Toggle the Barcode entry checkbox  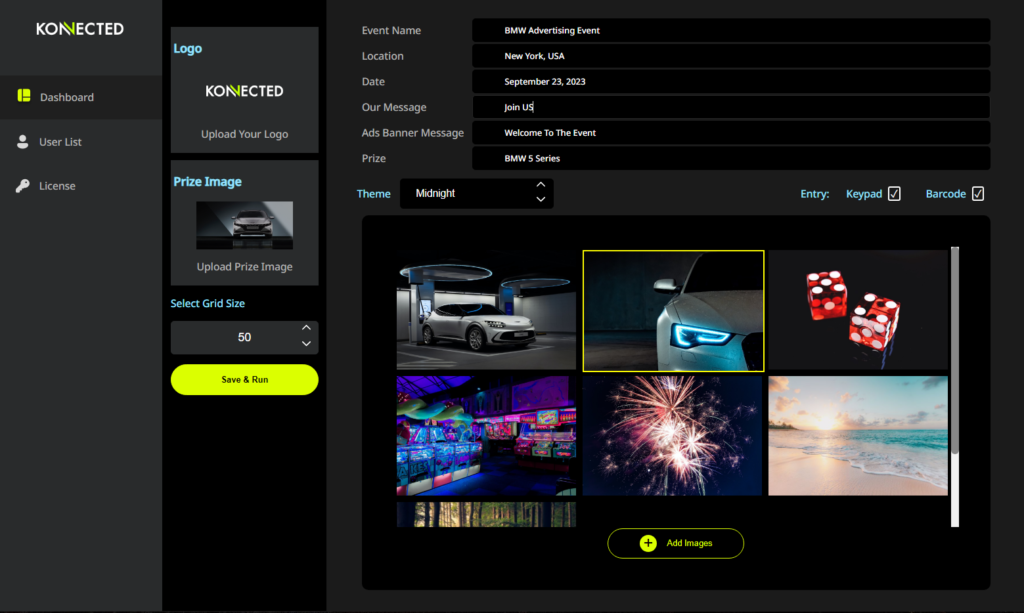pos(978,194)
